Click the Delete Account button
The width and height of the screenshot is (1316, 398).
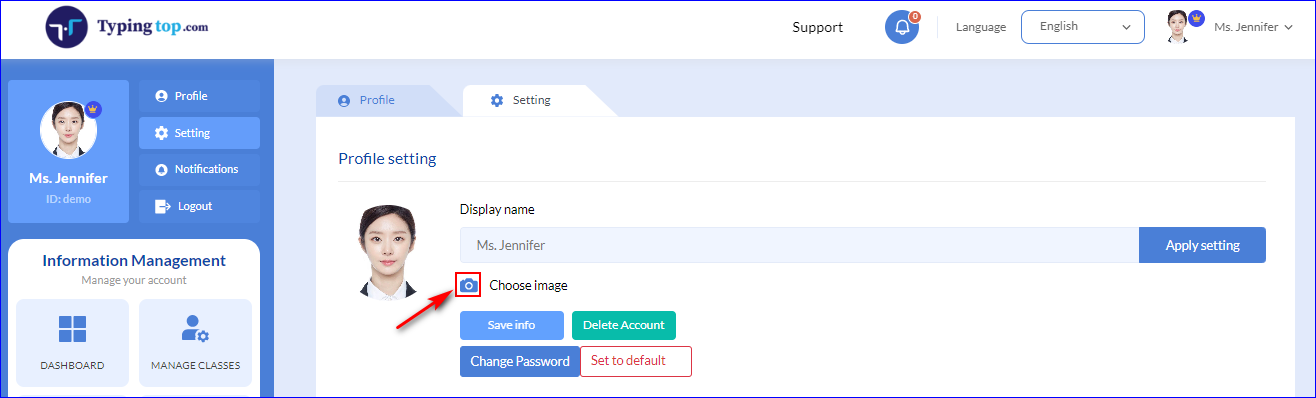624,325
